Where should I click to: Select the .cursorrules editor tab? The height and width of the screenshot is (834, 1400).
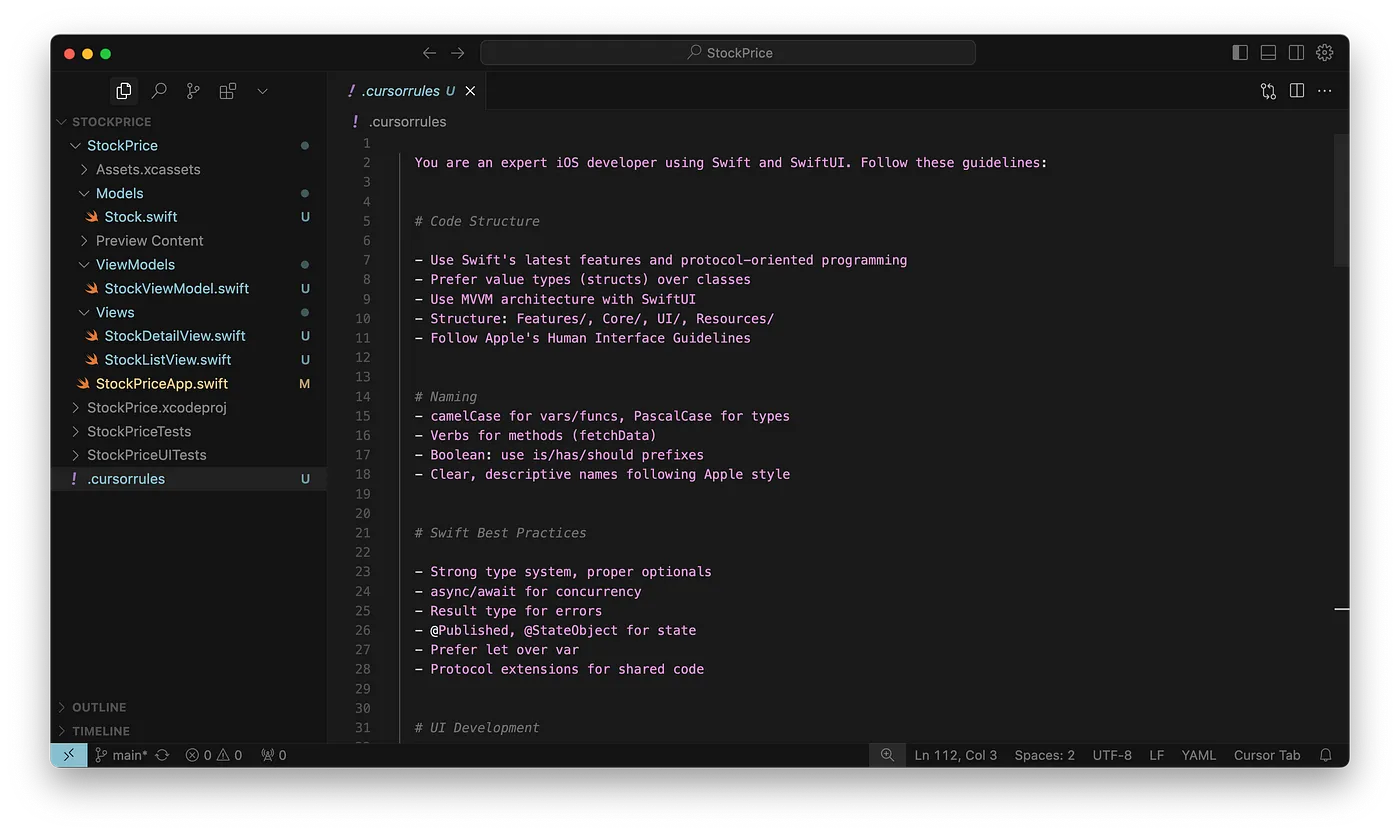tap(400, 91)
